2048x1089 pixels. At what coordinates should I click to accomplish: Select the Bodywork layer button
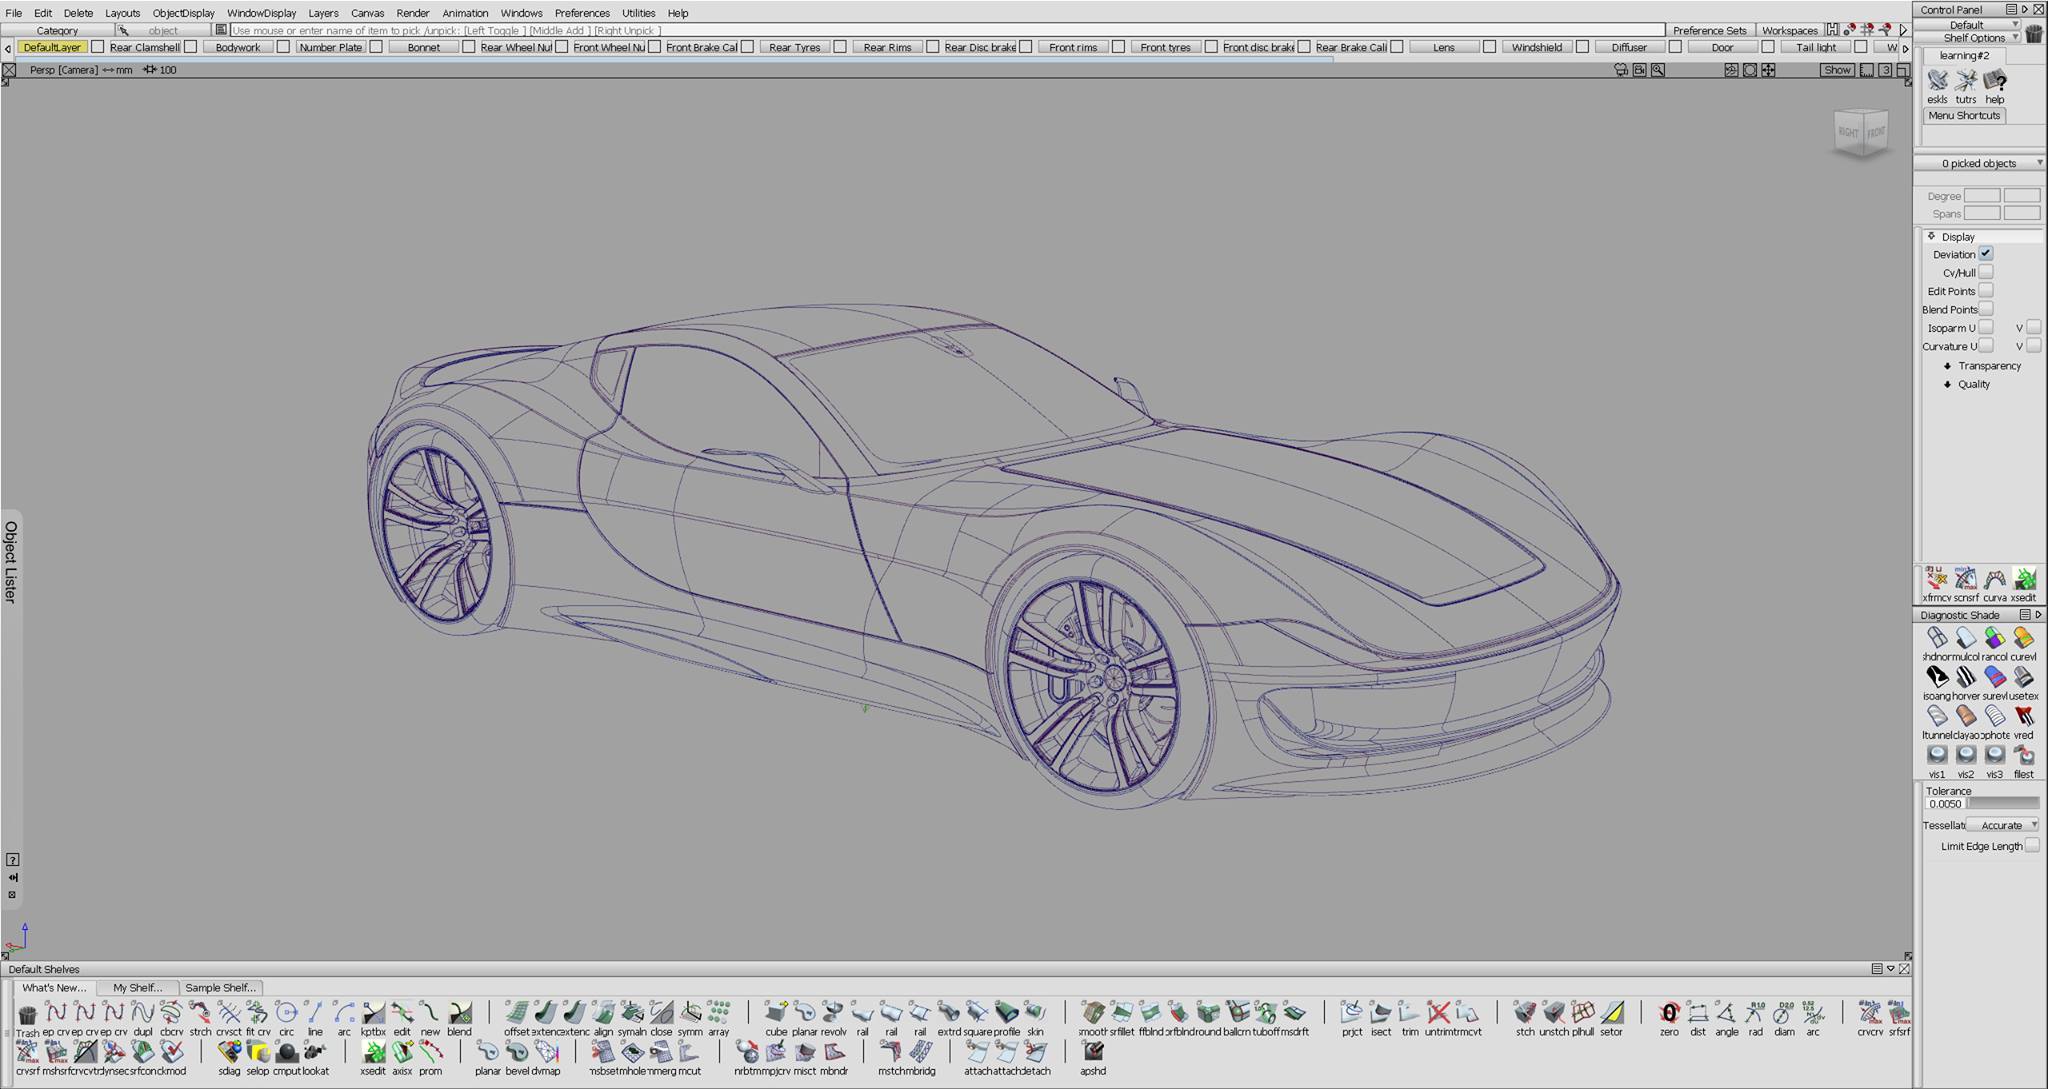click(238, 47)
